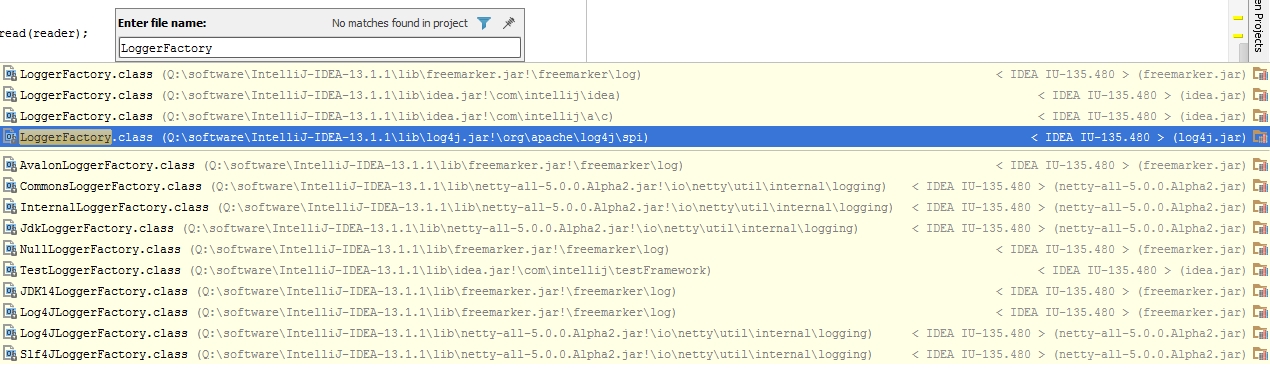Open the file type filter funnel icon

click(x=484, y=23)
